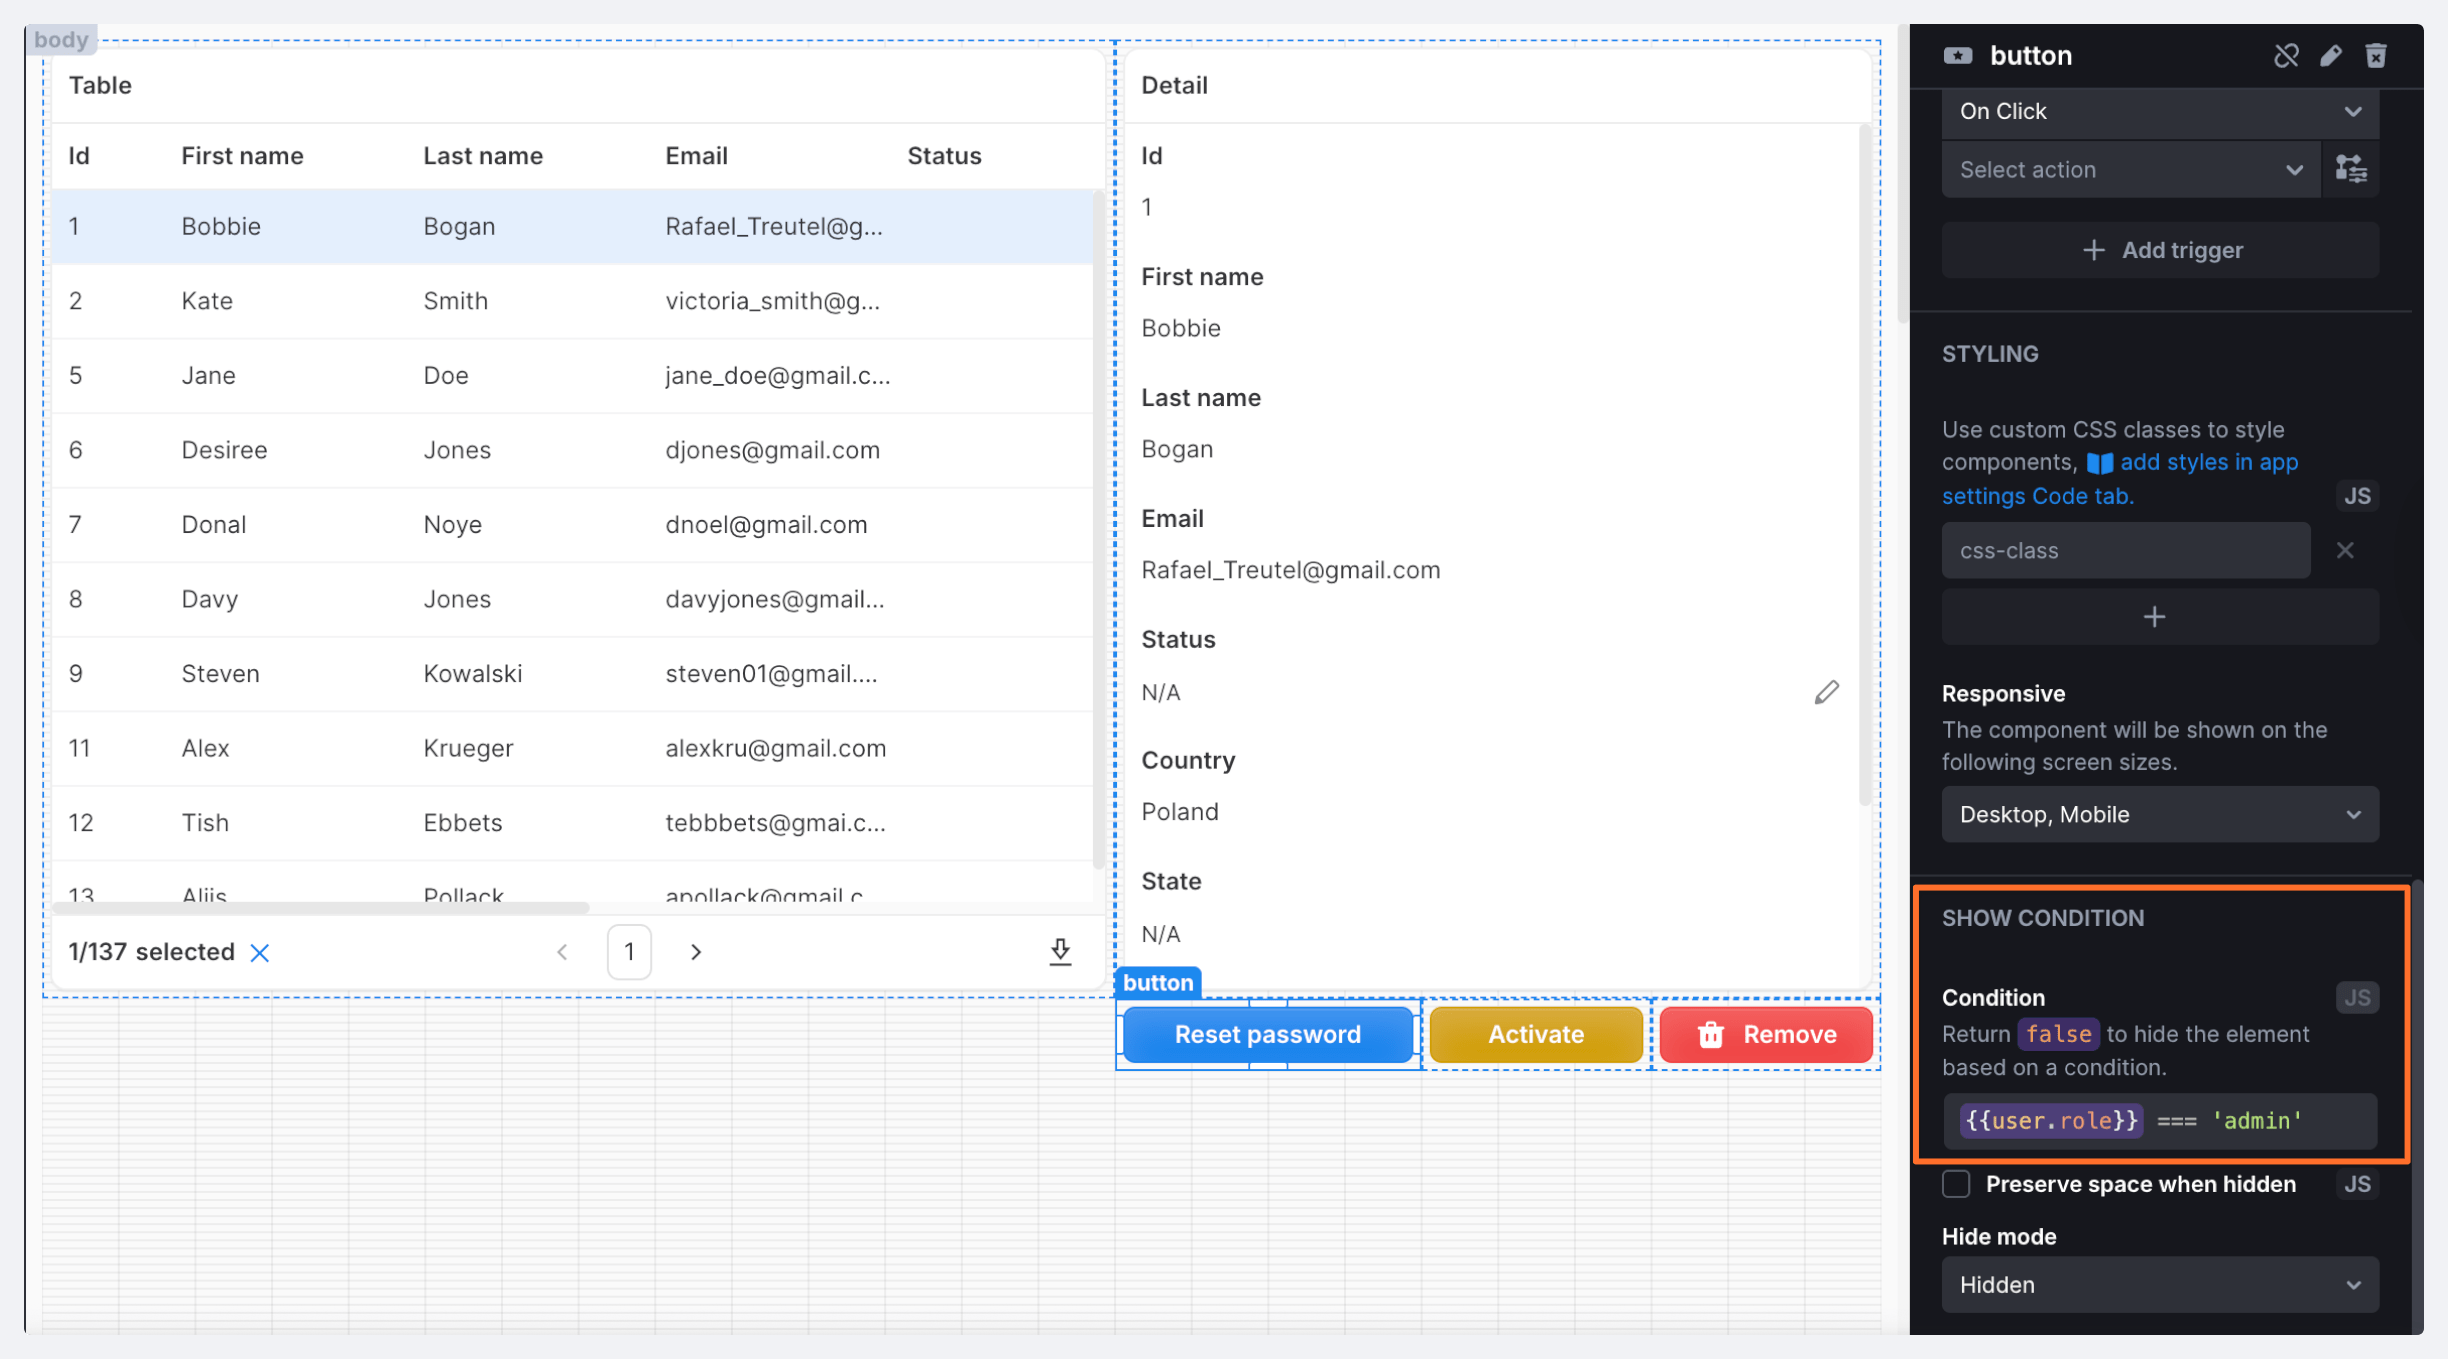Viewport: 2448px width, 1359px height.
Task: Click the yellow Activate button
Action: coord(1535,1034)
